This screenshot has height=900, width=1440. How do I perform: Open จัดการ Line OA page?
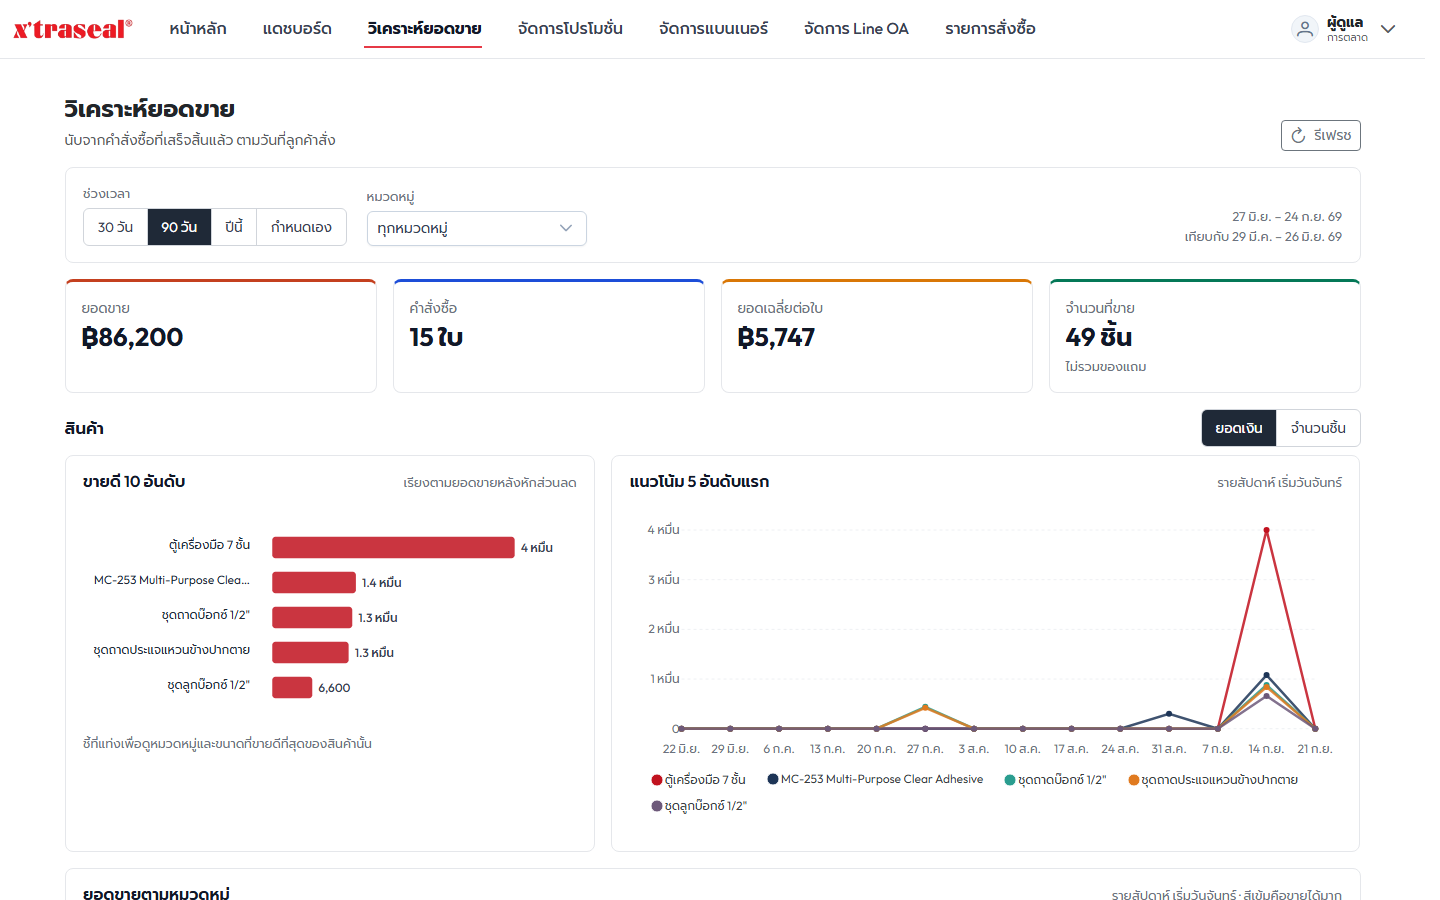pyautogui.click(x=856, y=29)
